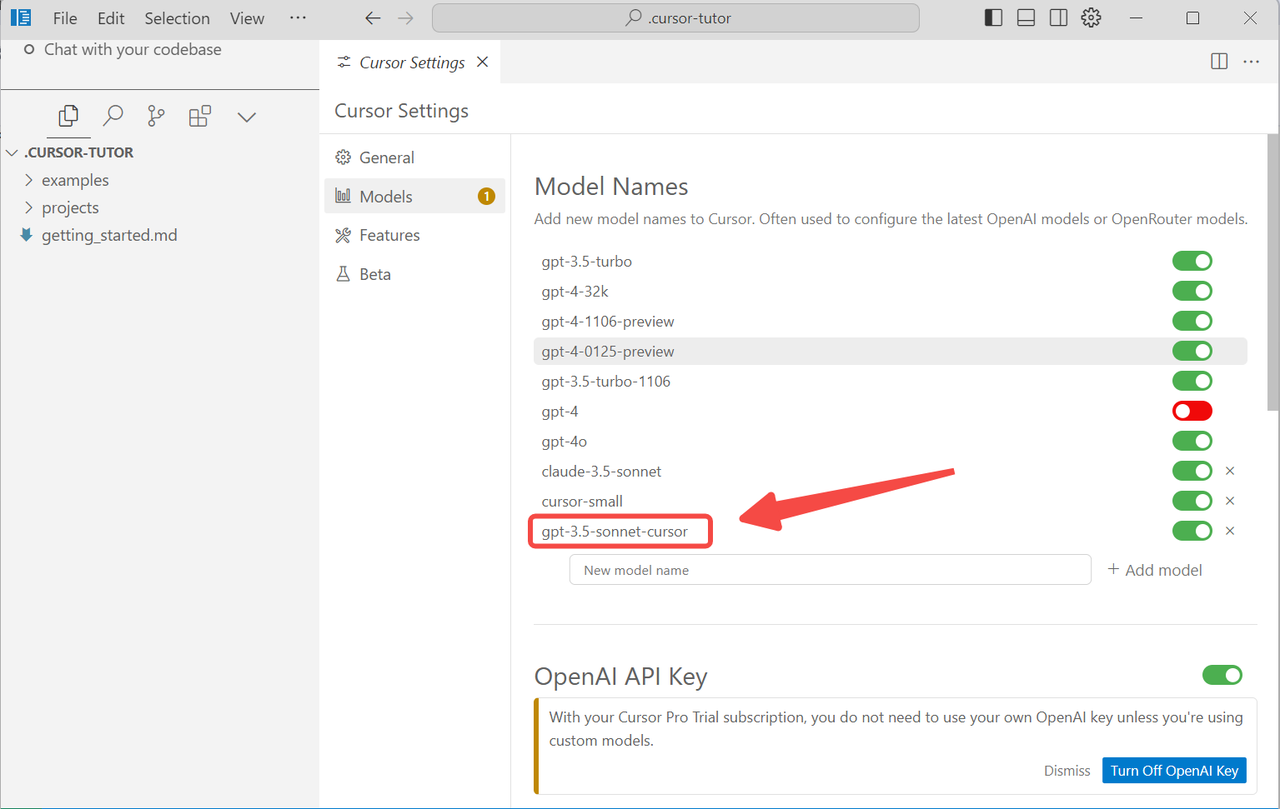Select the gpt-4o model name
Image resolution: width=1280 pixels, height=809 pixels.
tap(563, 441)
